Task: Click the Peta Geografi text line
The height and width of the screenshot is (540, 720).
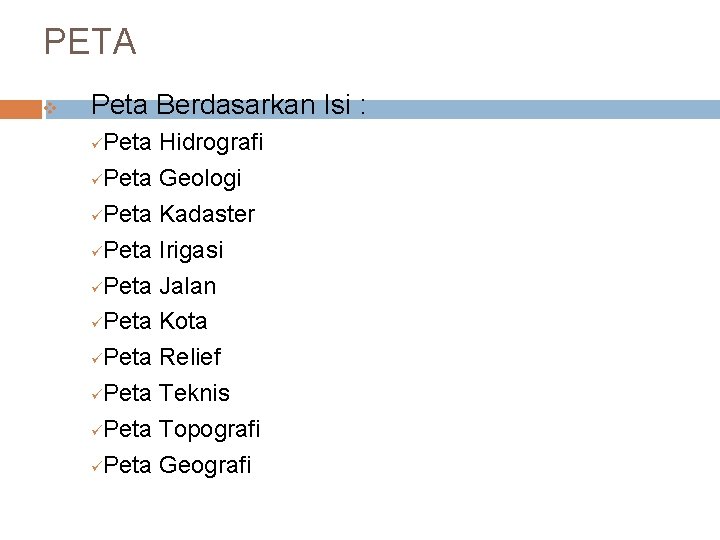Action: (x=178, y=465)
